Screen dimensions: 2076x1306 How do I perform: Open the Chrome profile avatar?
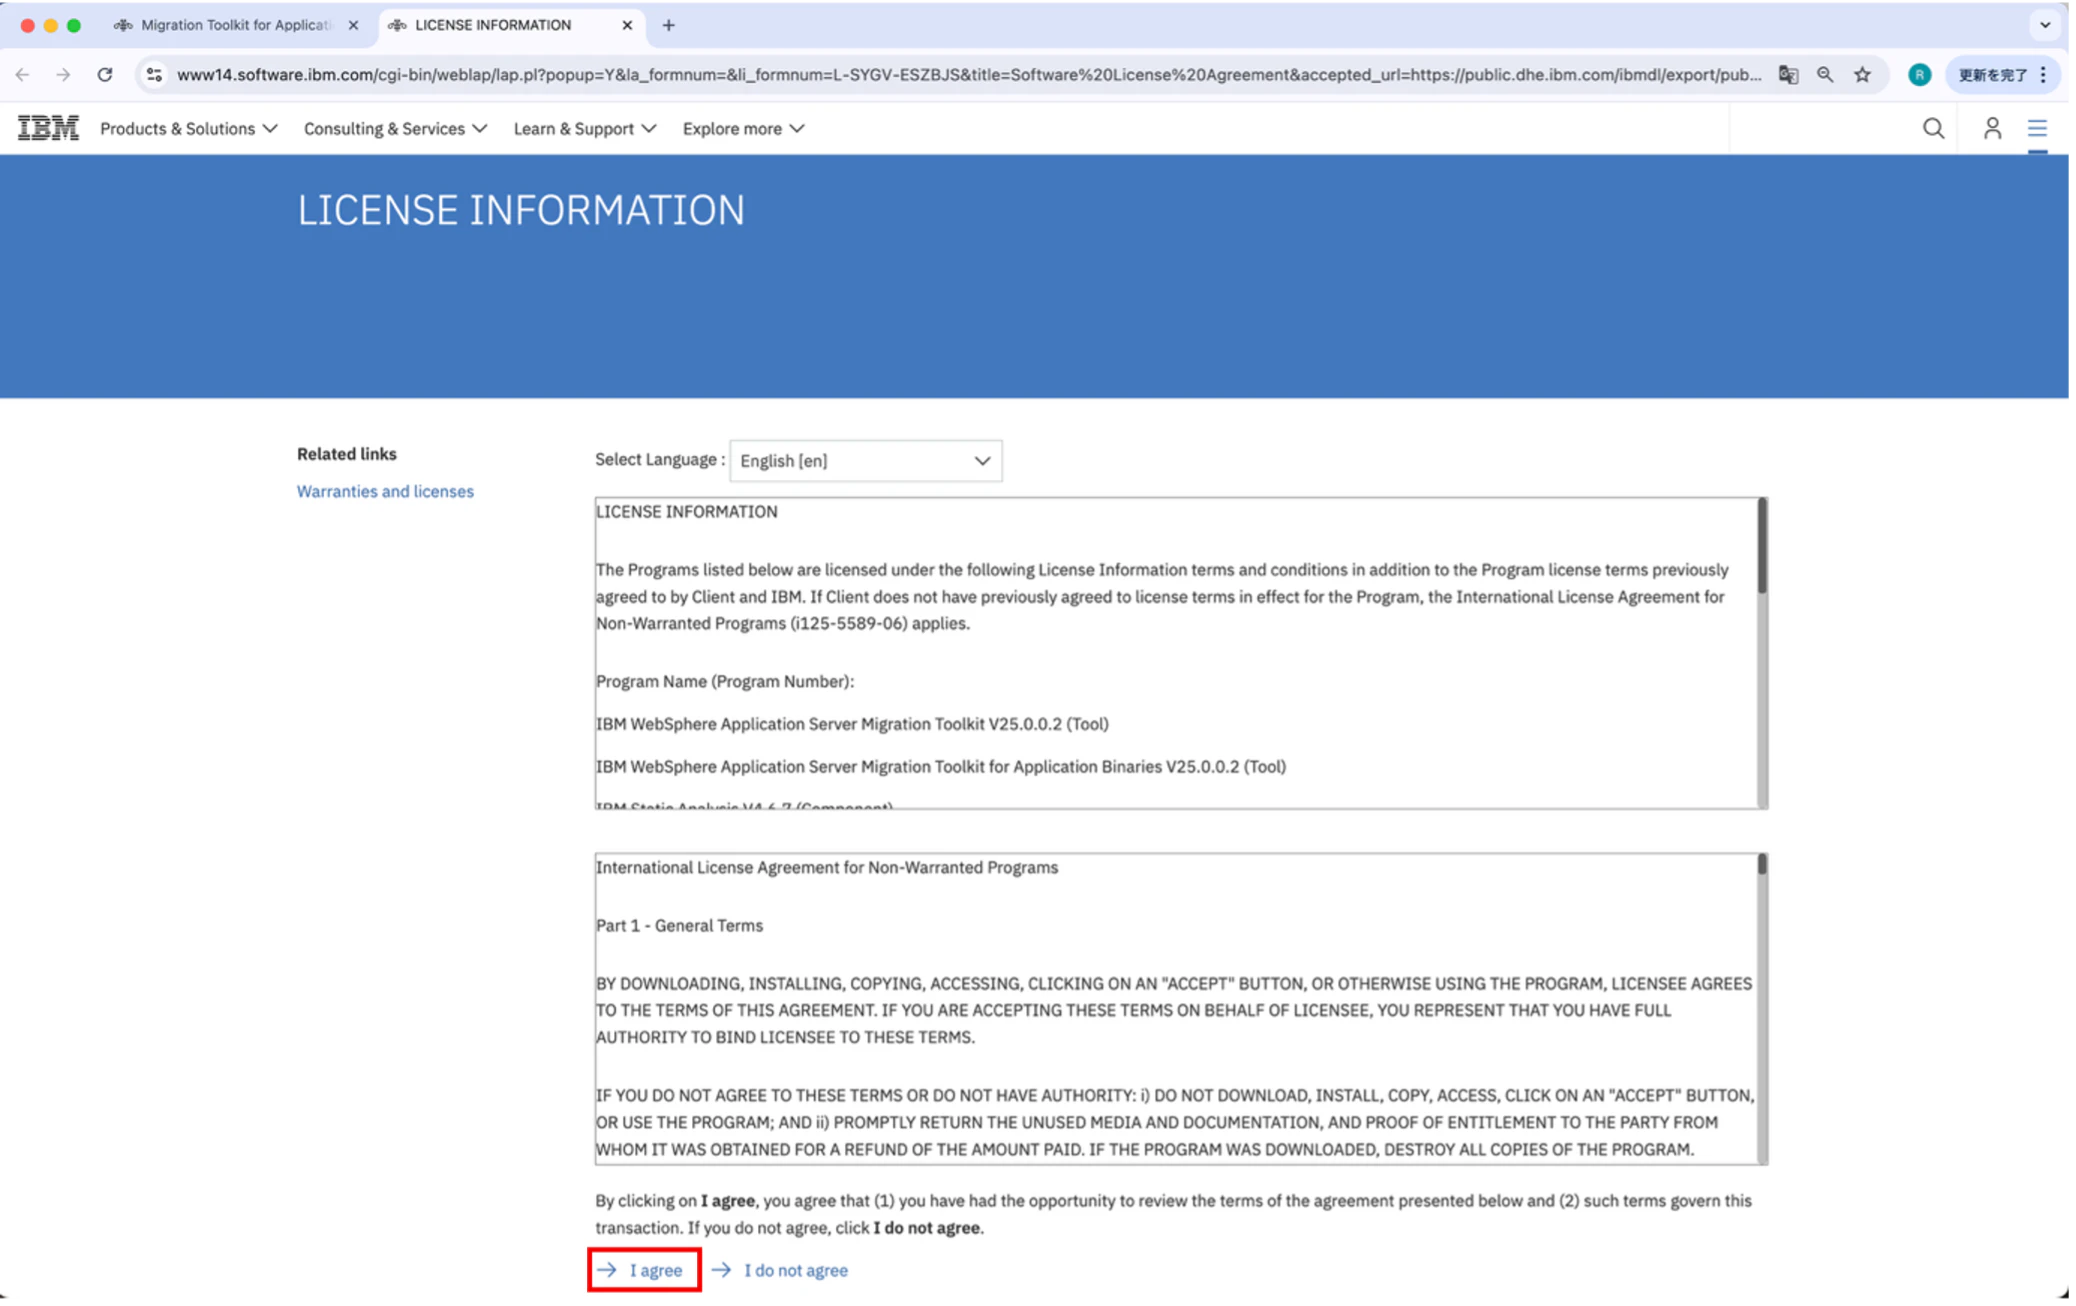pos(1919,74)
